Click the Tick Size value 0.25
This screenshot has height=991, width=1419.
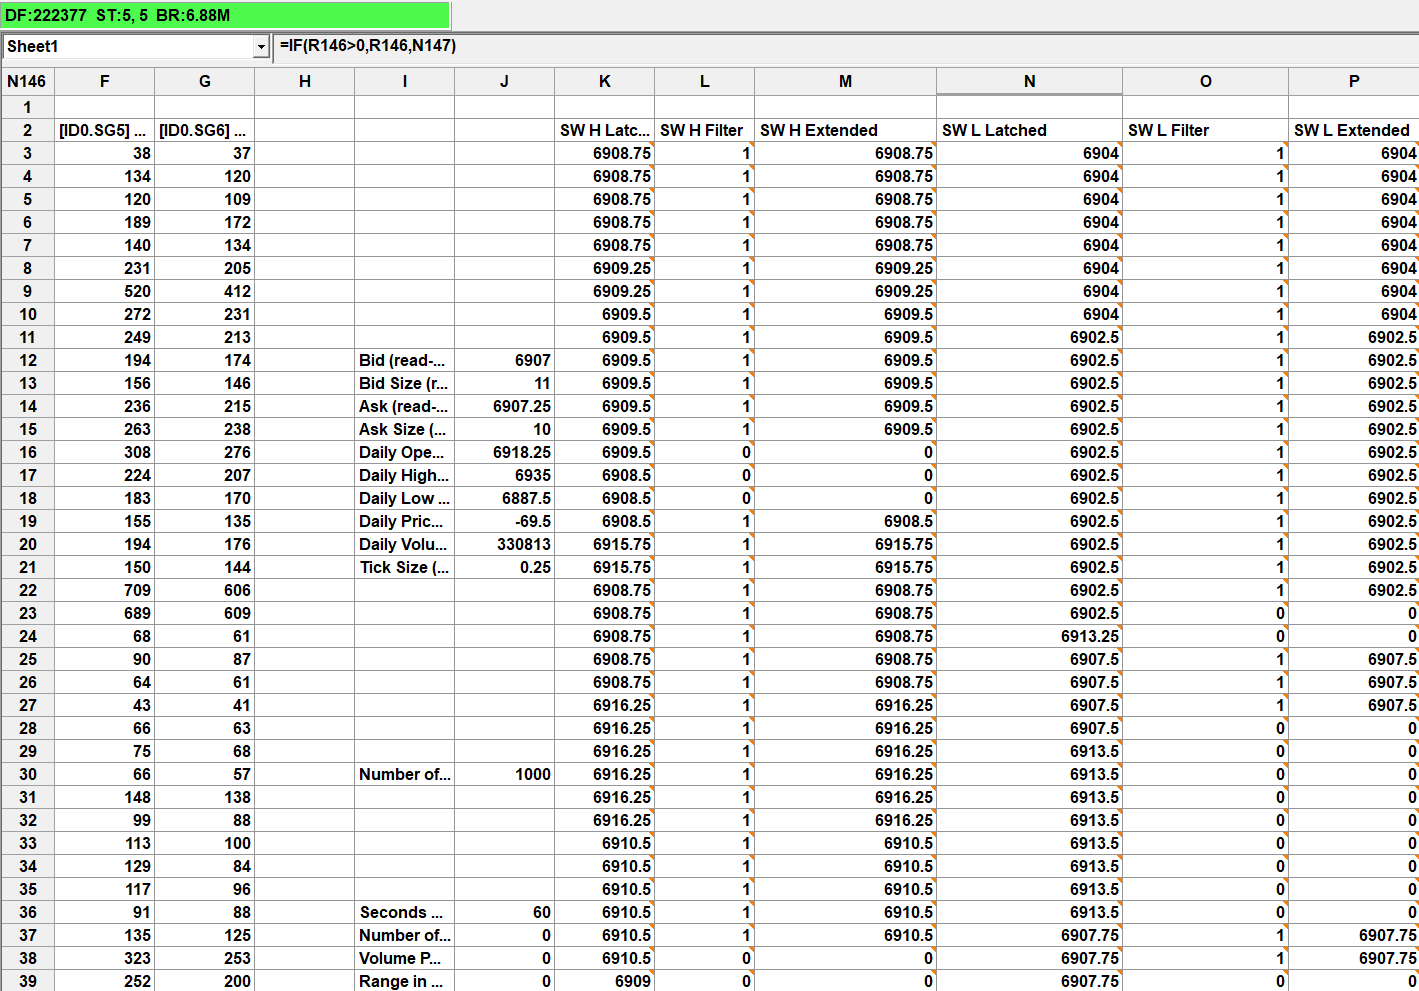tap(505, 567)
